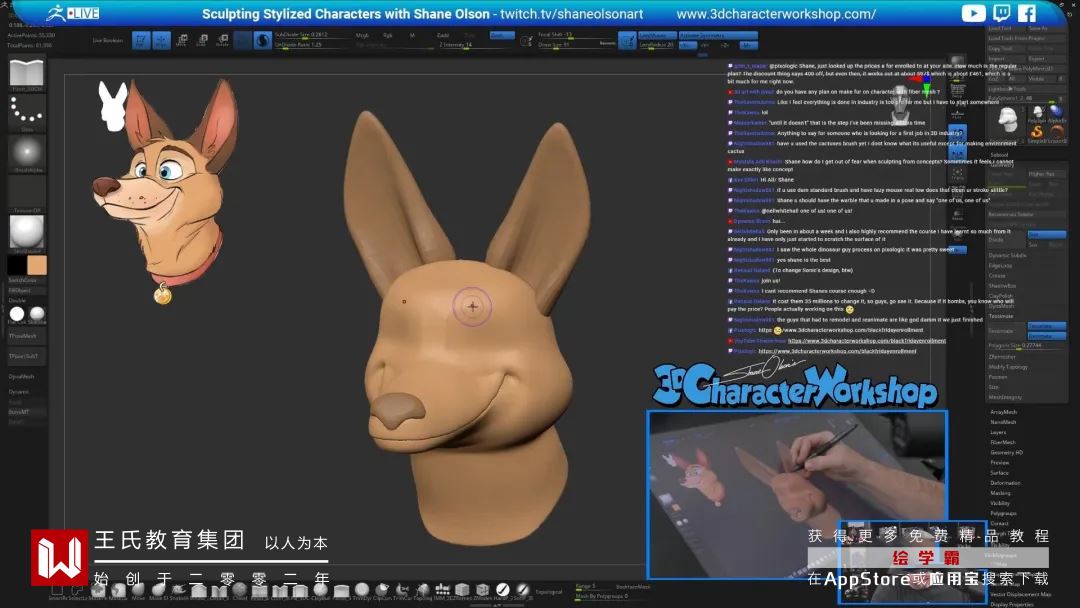Expand the Modify Topology section

(1008, 367)
